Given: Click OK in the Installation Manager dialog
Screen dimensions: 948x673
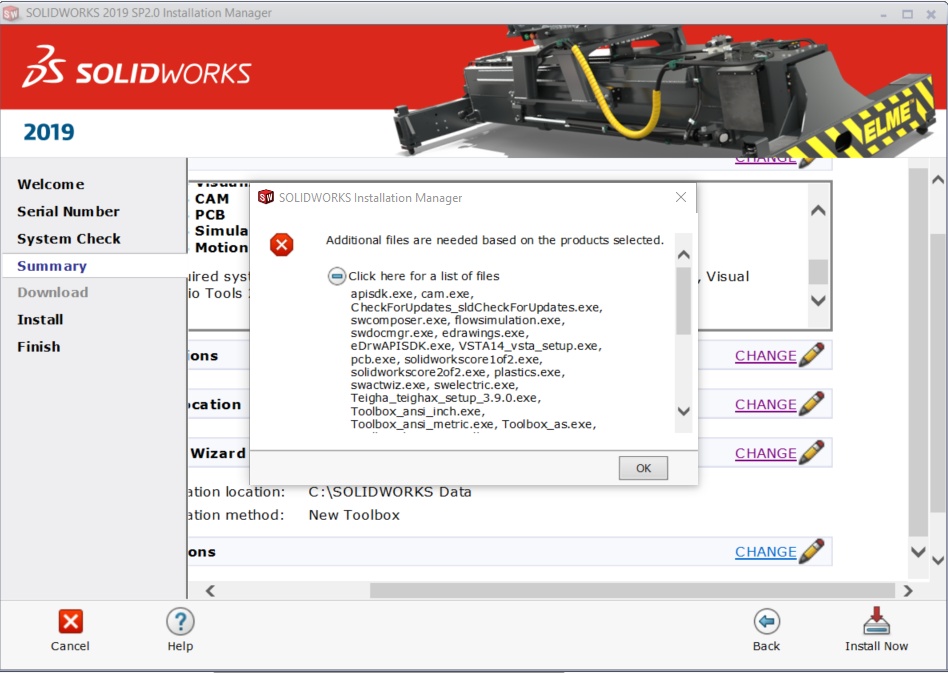Looking at the screenshot, I should coord(643,468).
